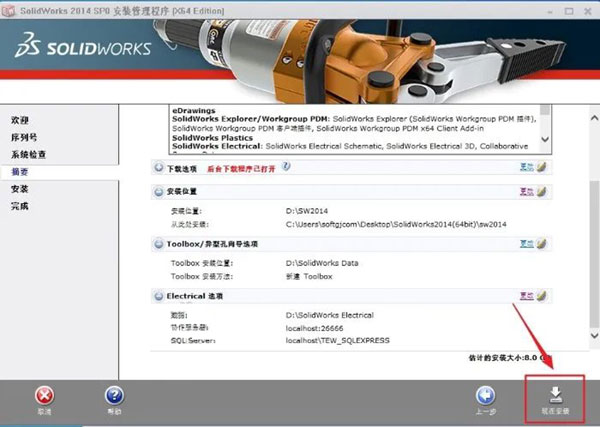Click the help icon beside 下载选项

[286, 166]
